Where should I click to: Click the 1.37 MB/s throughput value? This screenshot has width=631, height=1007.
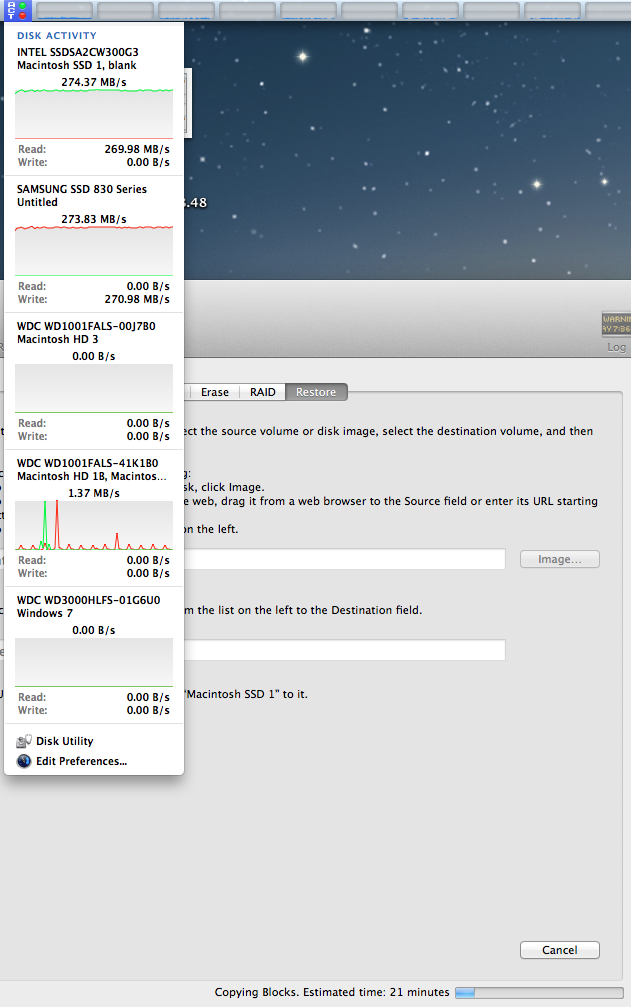(x=94, y=493)
